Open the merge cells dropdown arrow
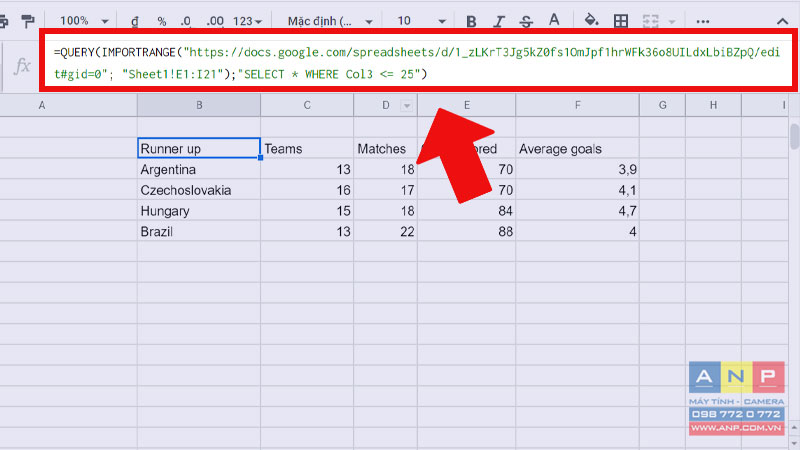This screenshot has height=450, width=800. (x=671, y=22)
